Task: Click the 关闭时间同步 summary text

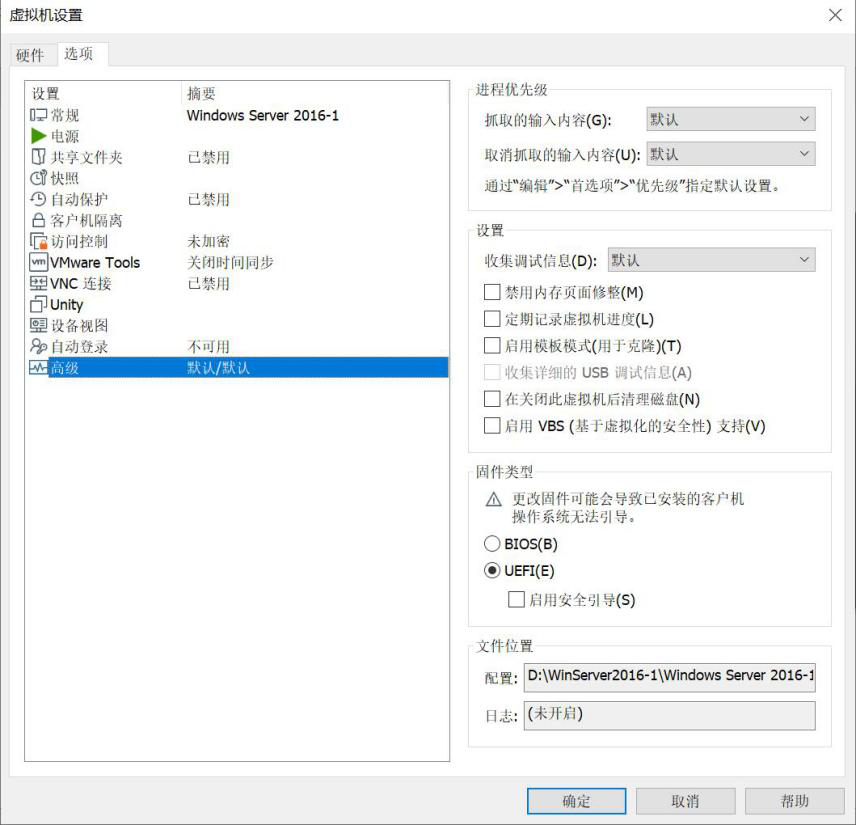Action: (x=230, y=262)
